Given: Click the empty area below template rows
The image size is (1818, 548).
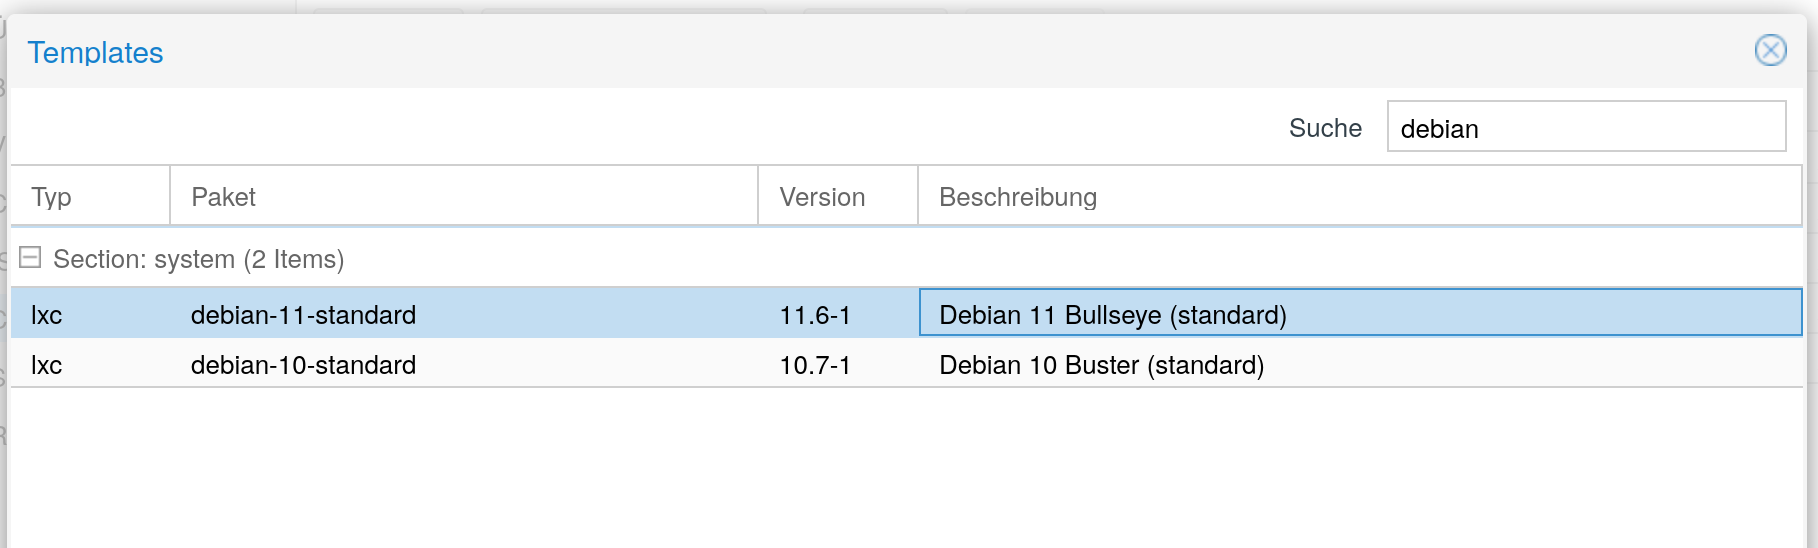Looking at the screenshot, I should click(900, 470).
